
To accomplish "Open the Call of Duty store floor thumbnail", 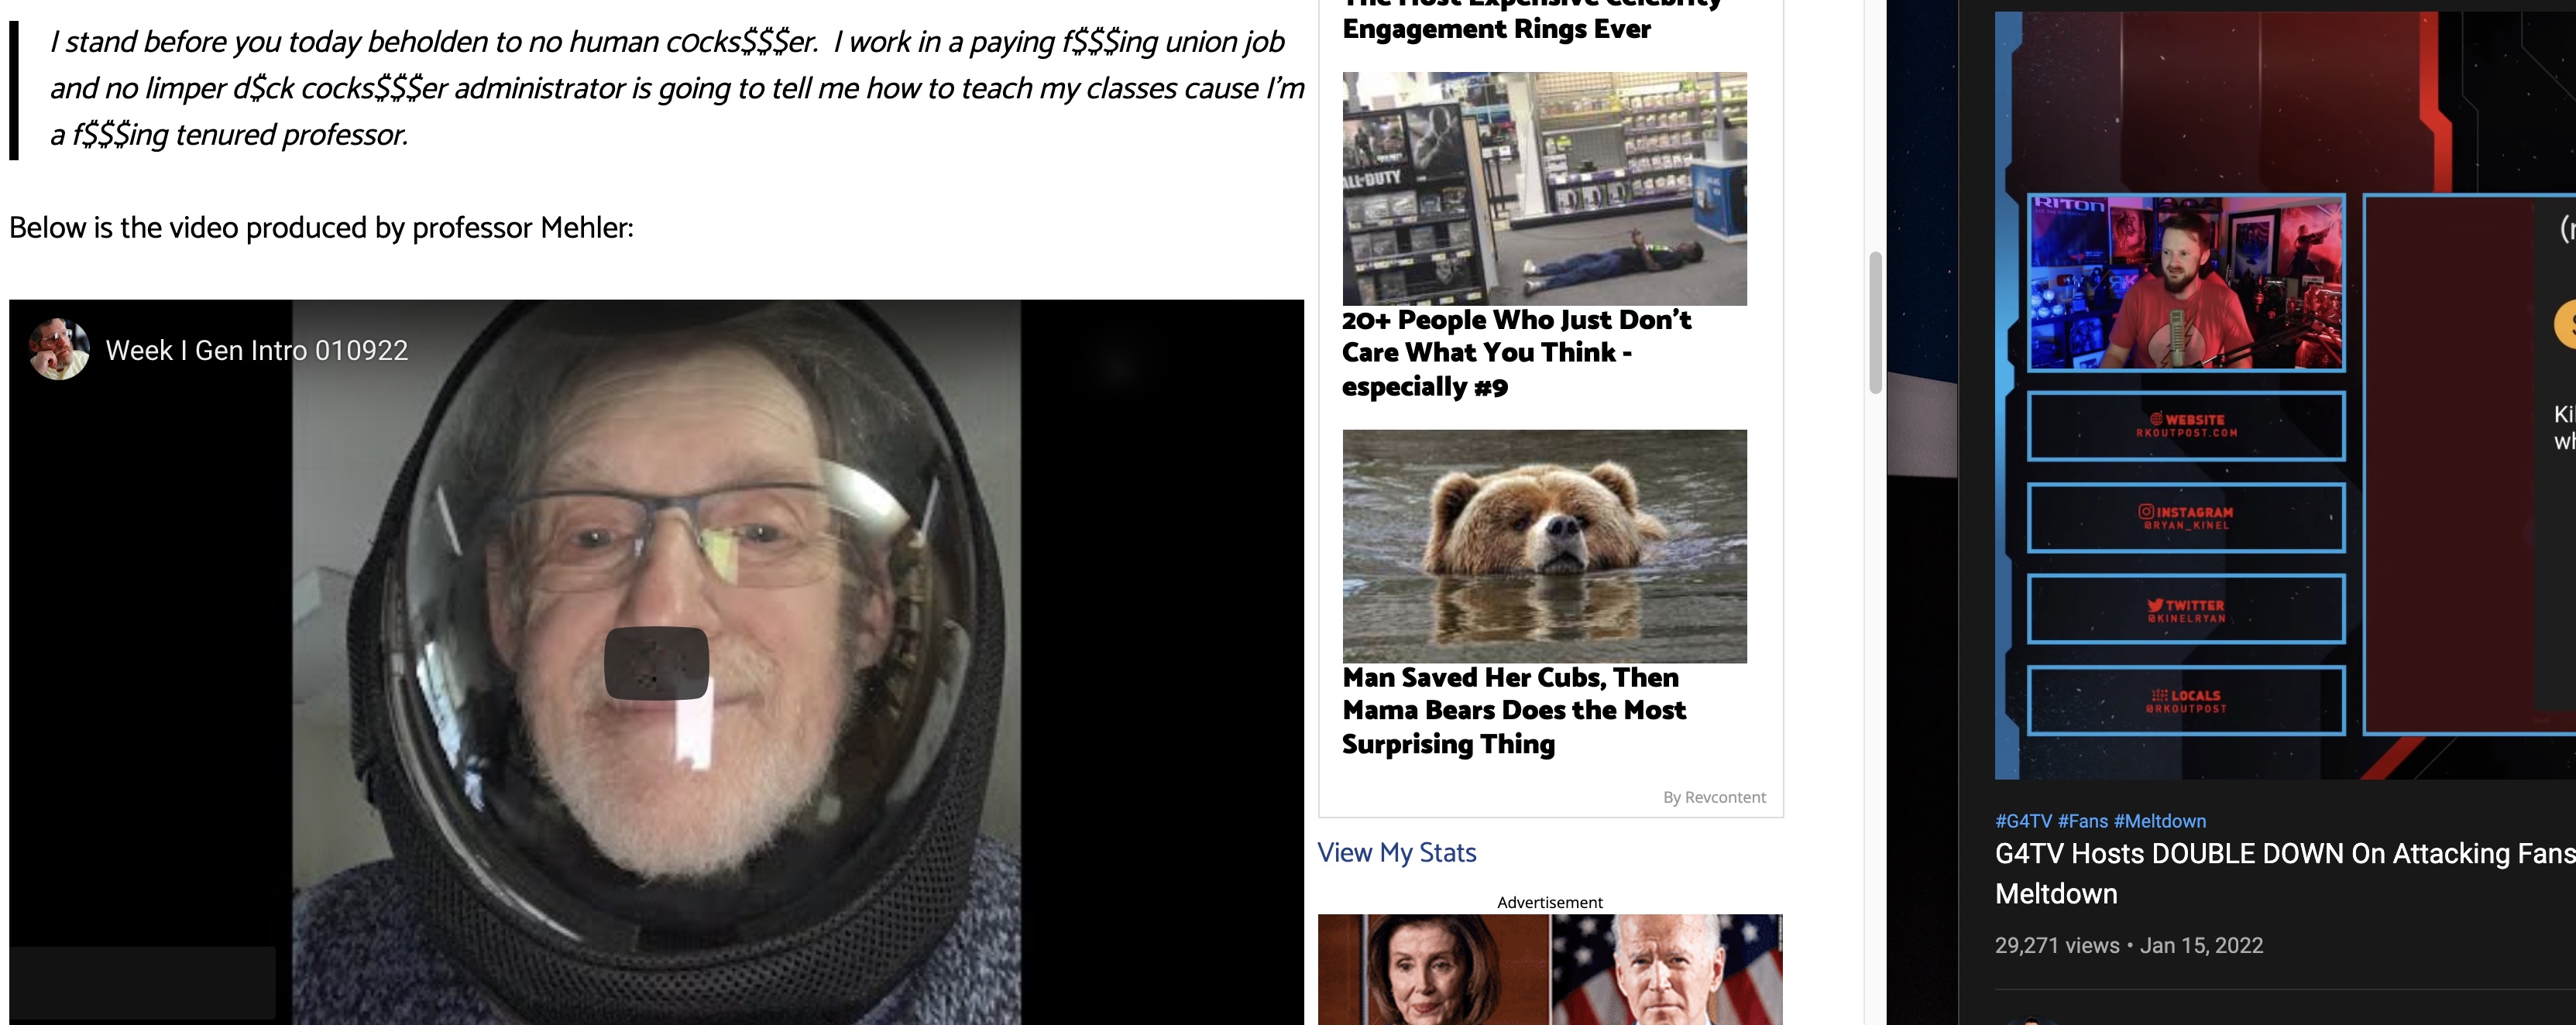I will (1544, 188).
